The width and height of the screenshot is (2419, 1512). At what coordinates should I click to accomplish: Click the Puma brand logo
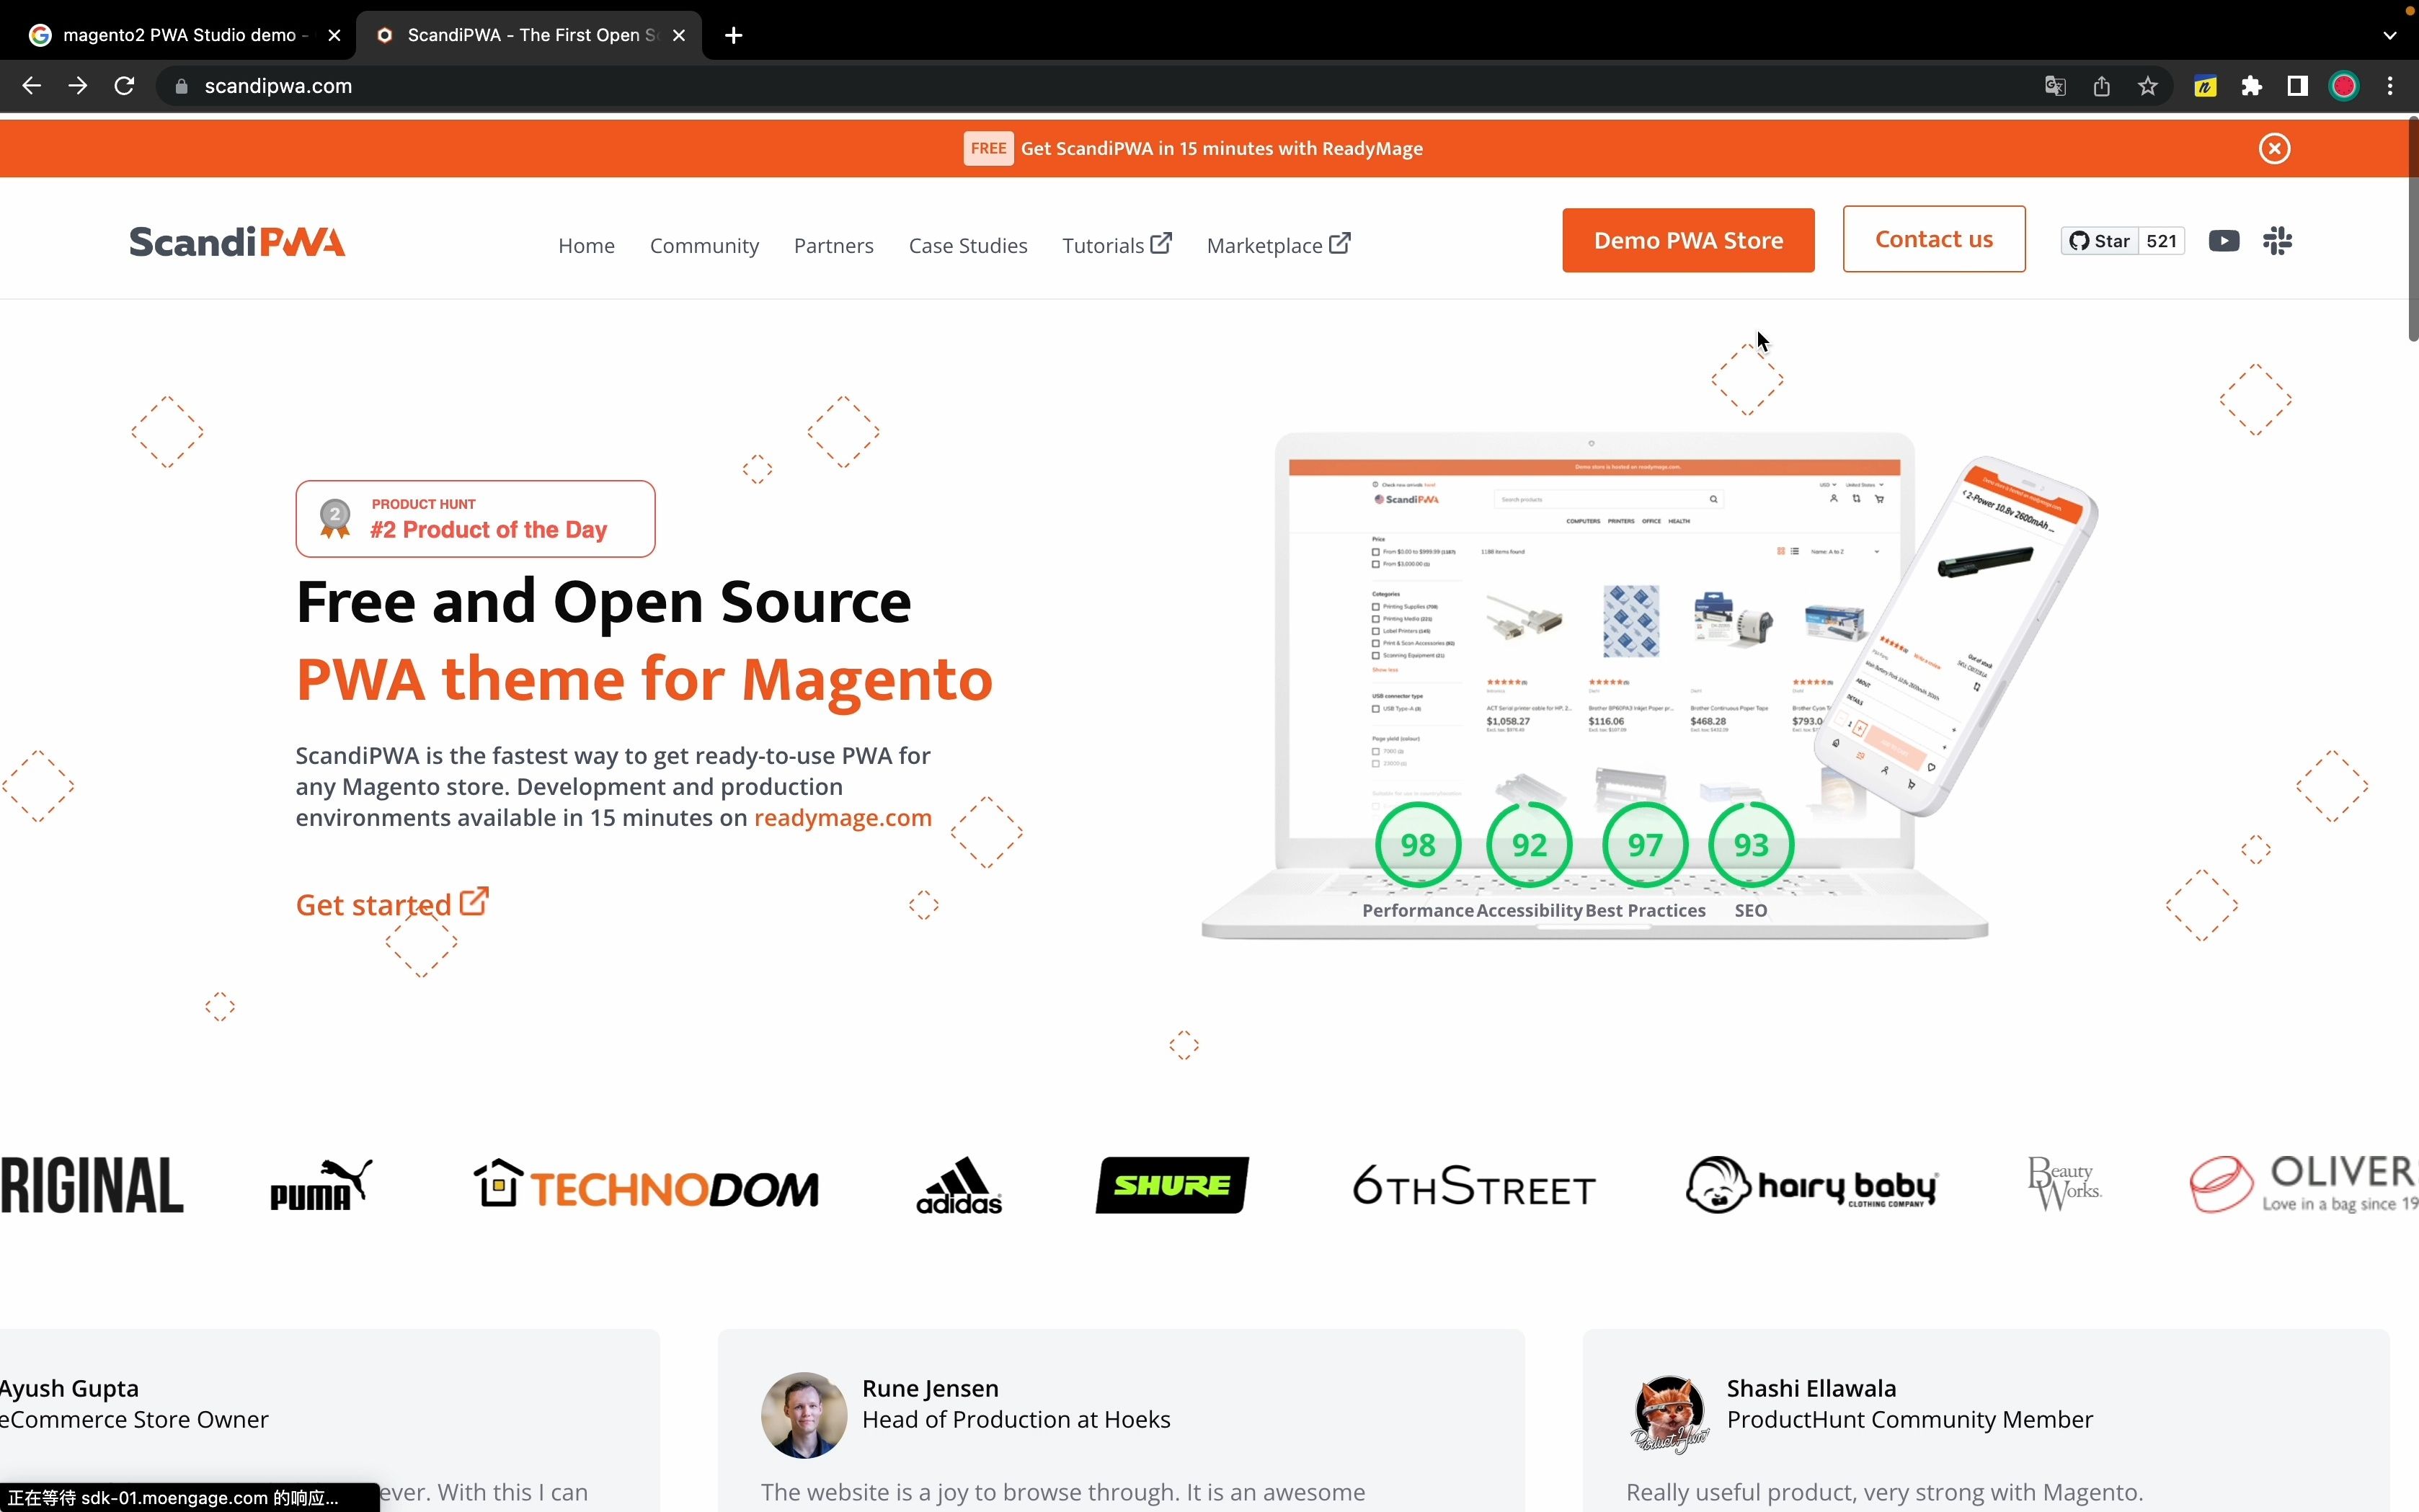click(321, 1185)
